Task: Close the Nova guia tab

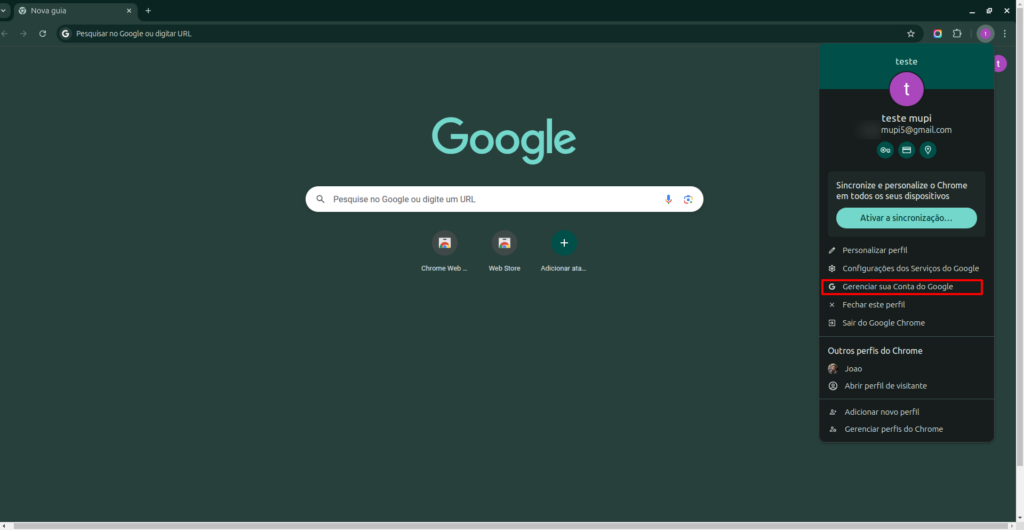Action: pos(129,10)
